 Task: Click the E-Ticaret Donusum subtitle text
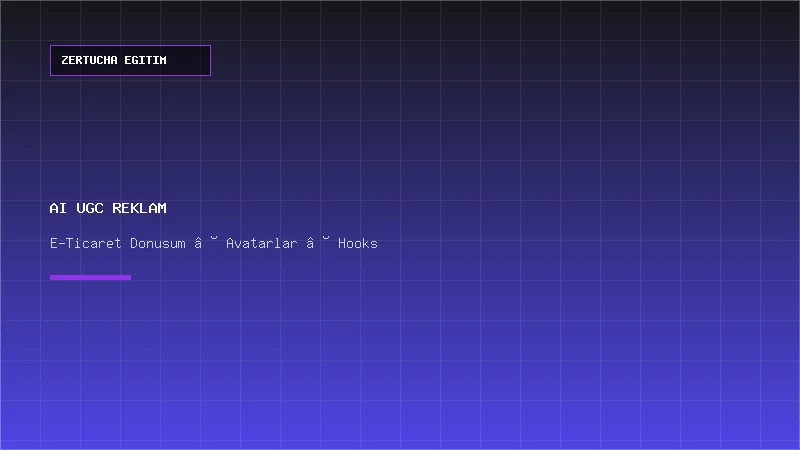click(x=213, y=243)
